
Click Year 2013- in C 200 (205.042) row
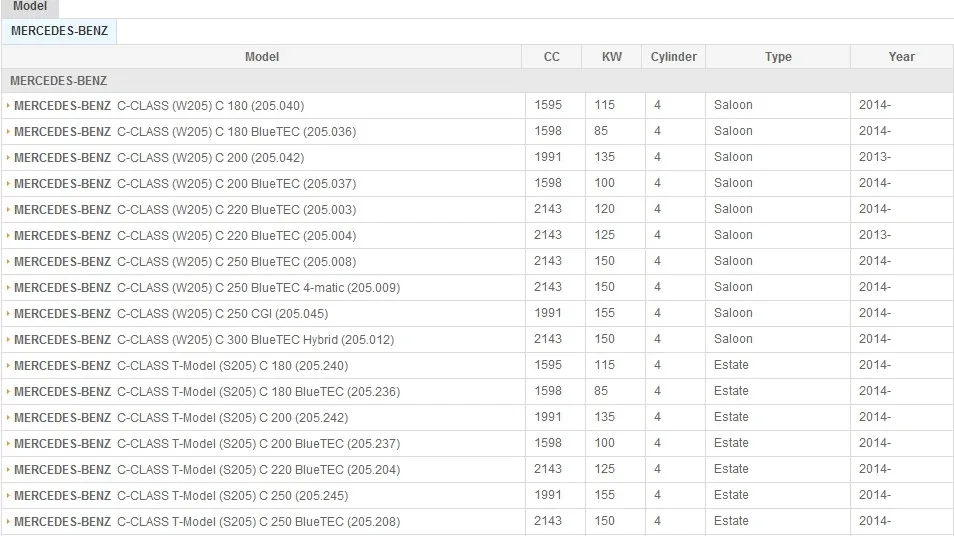click(875, 157)
